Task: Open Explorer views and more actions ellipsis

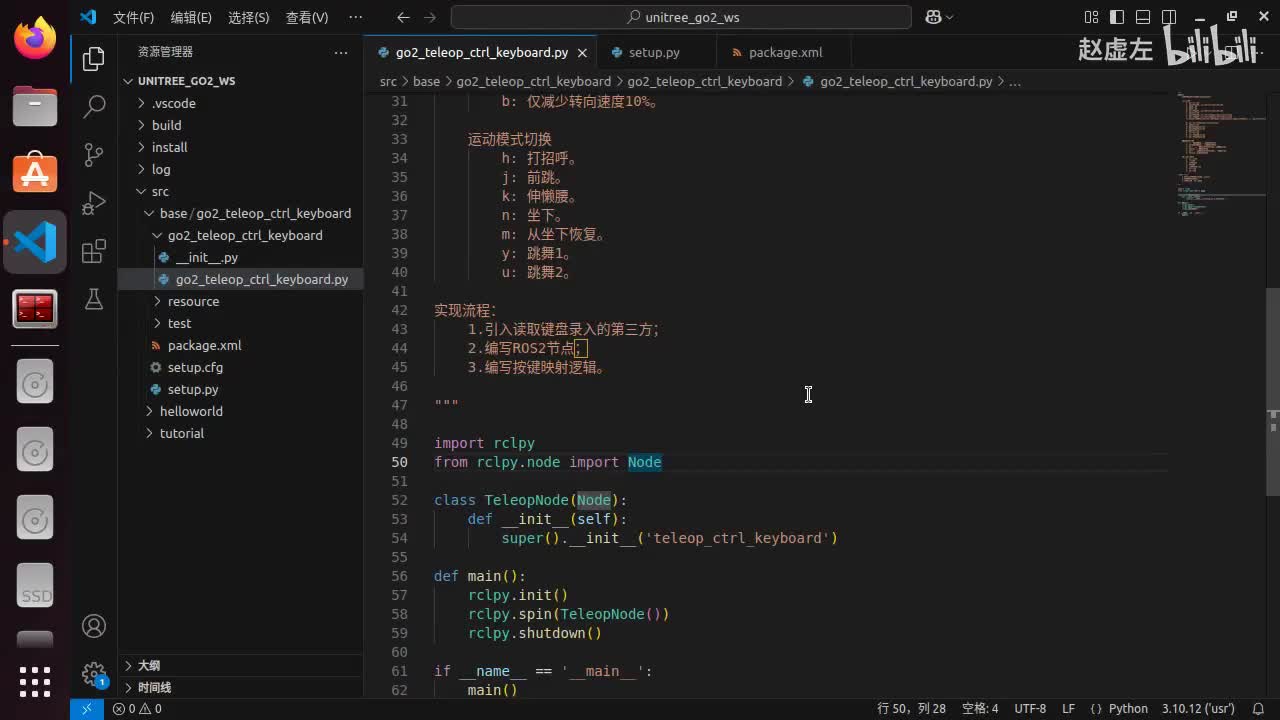Action: [x=341, y=52]
